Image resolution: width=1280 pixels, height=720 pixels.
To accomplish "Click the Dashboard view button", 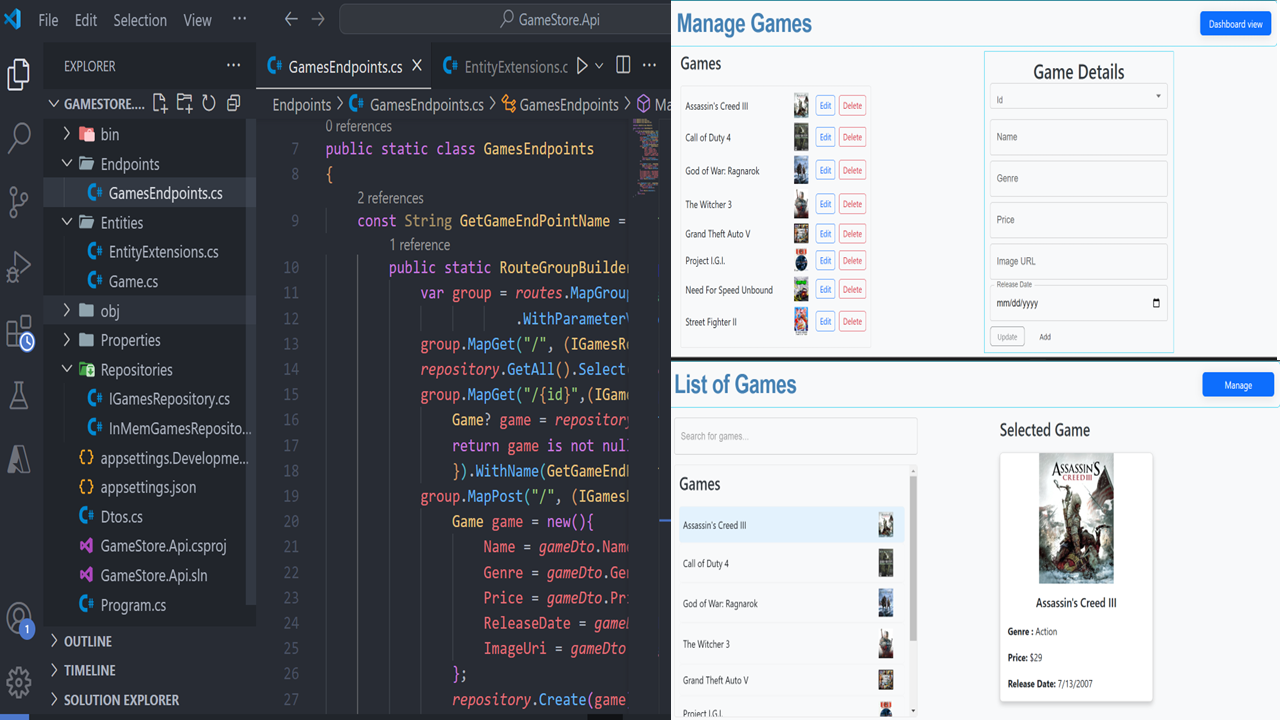I will click(1234, 24).
